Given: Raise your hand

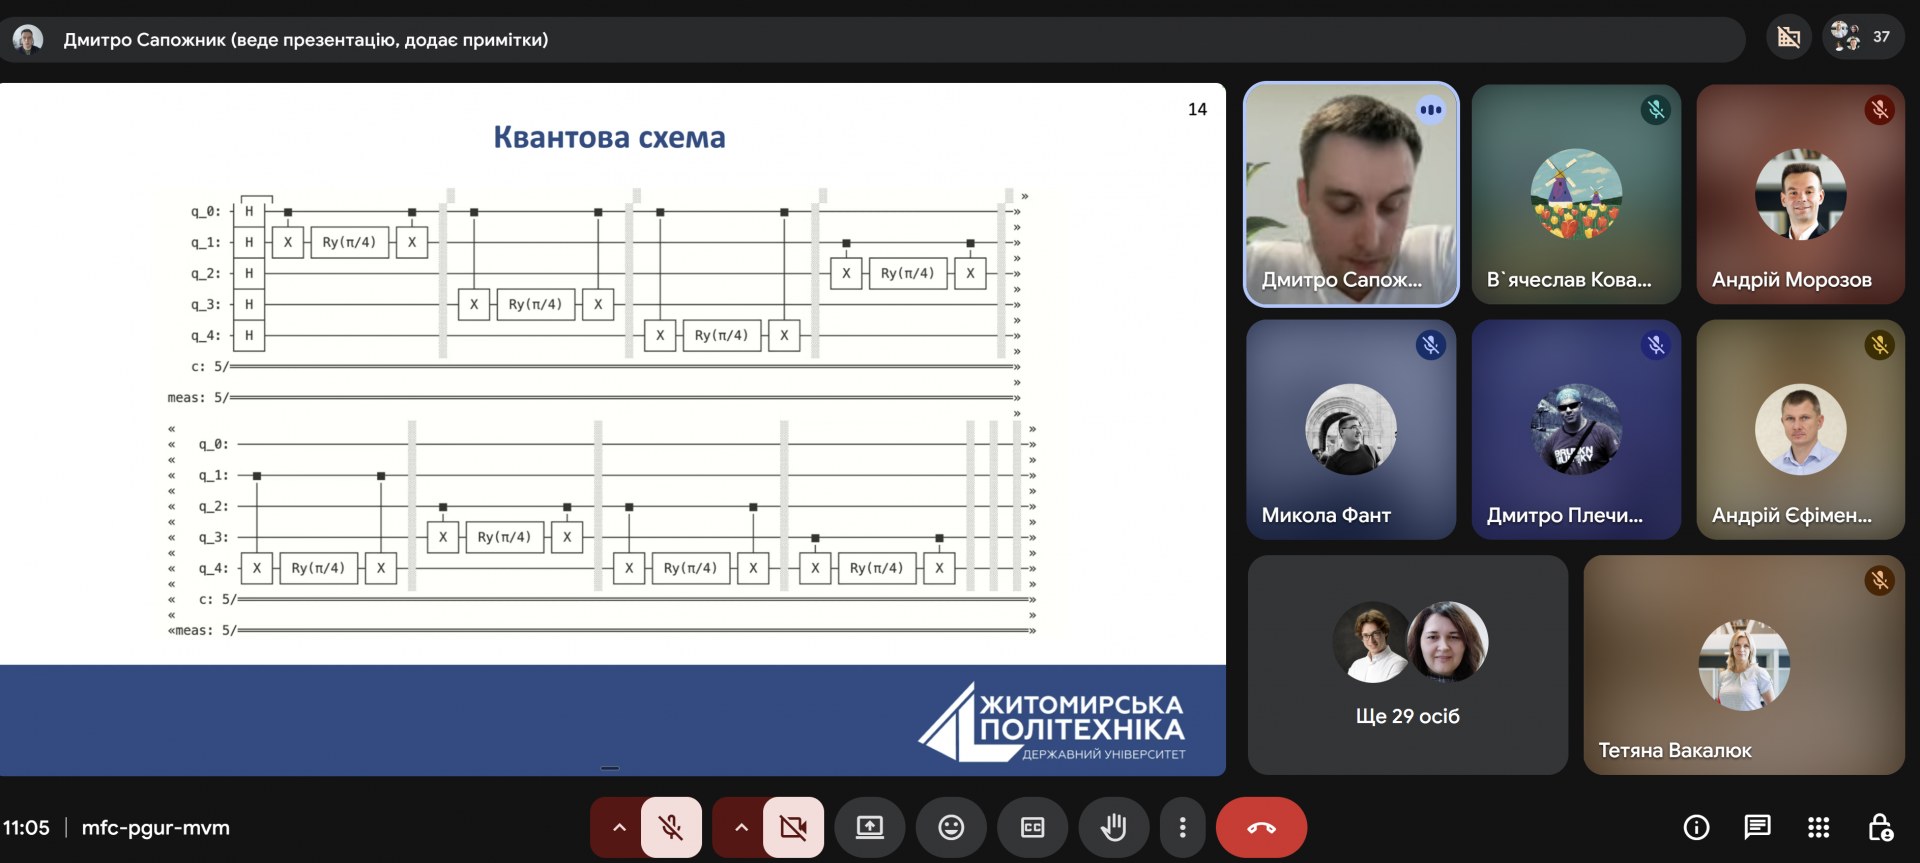Looking at the screenshot, I should (x=1113, y=827).
